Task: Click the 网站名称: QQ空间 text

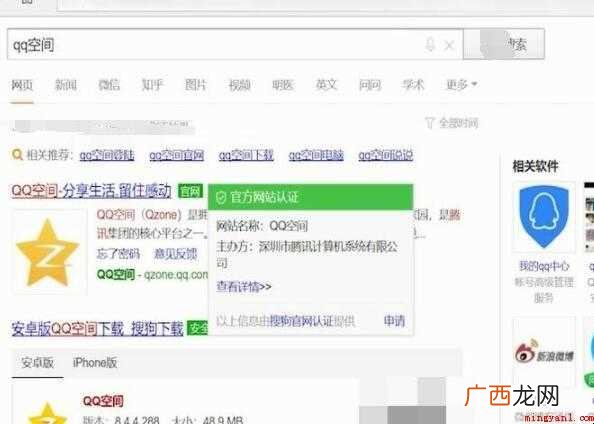Action: tap(262, 226)
